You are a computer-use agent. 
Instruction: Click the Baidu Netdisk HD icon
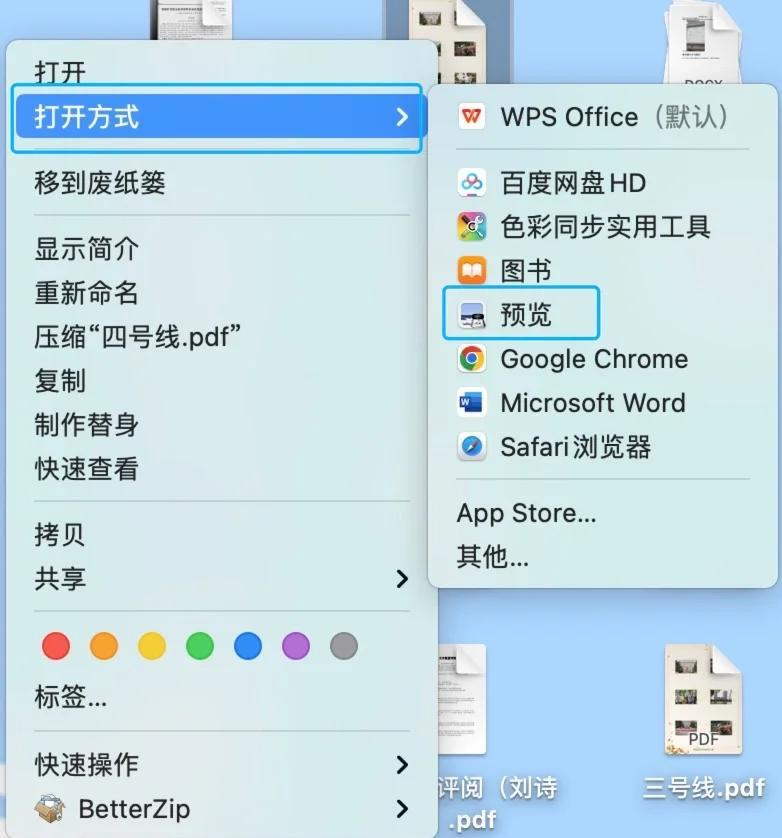472,183
